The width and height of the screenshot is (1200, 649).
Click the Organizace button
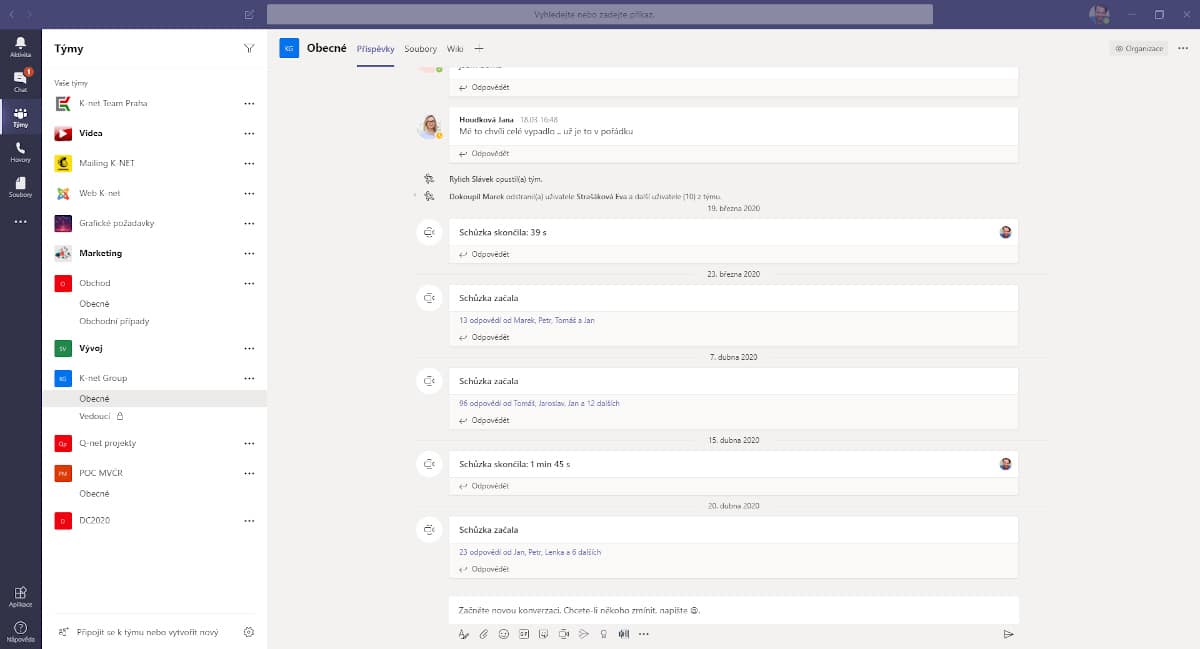[1139, 48]
